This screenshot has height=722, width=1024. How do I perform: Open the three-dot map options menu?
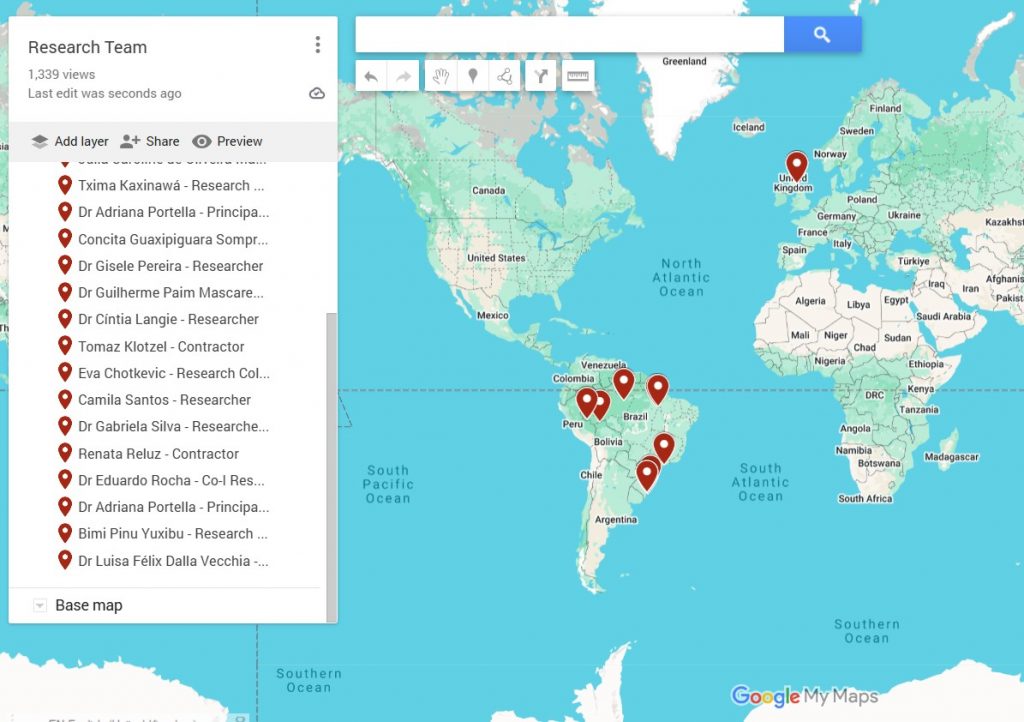[317, 45]
